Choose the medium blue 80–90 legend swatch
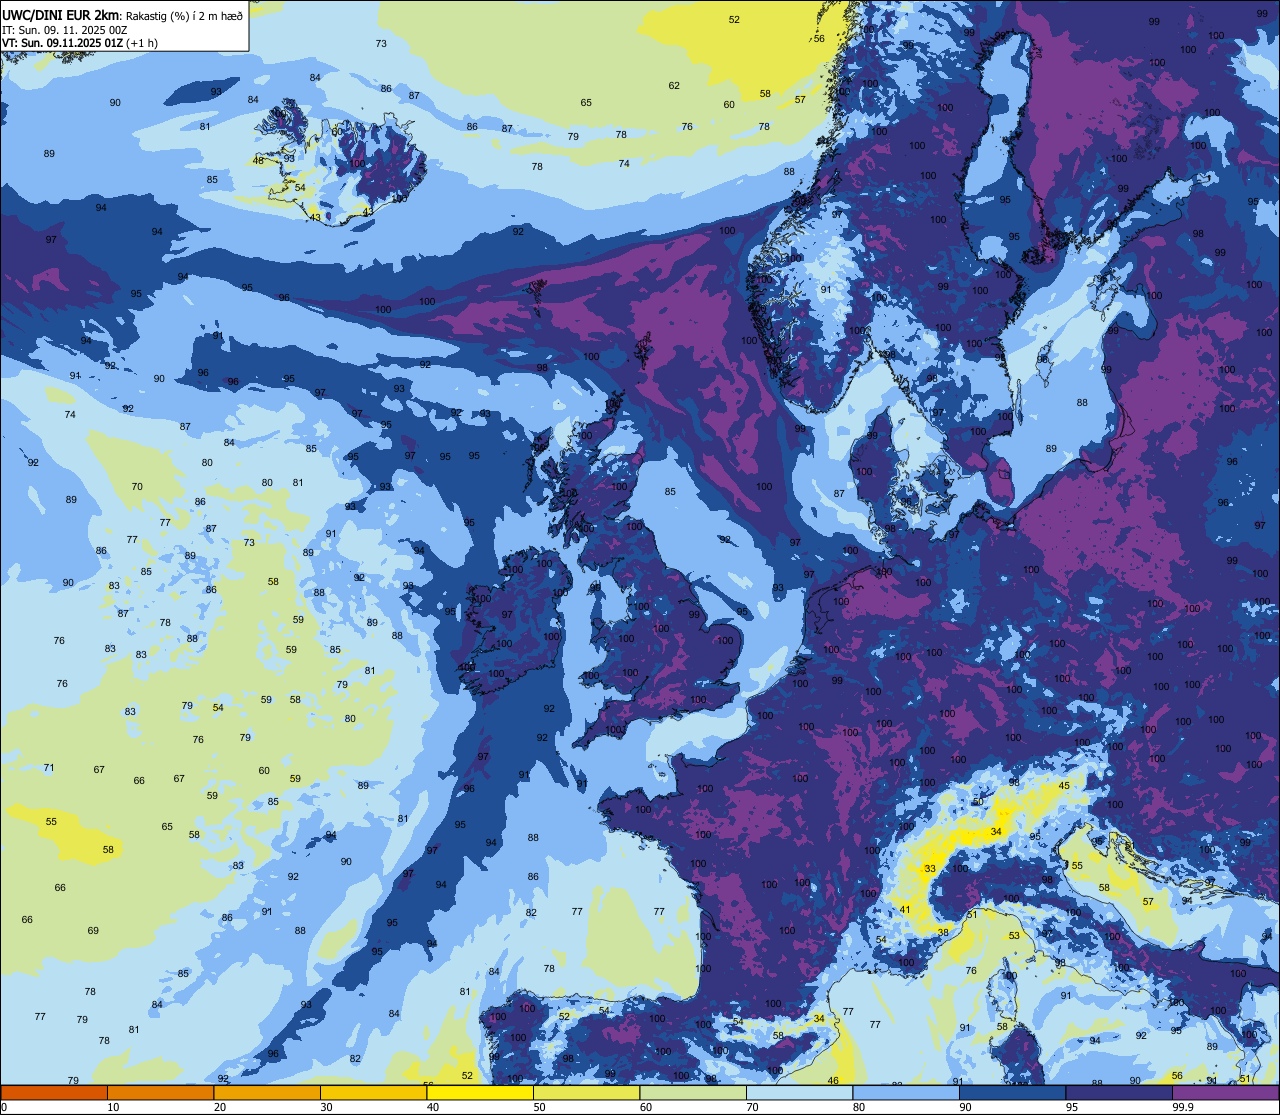Screen dimensions: 1280x1115 pos(906,1092)
